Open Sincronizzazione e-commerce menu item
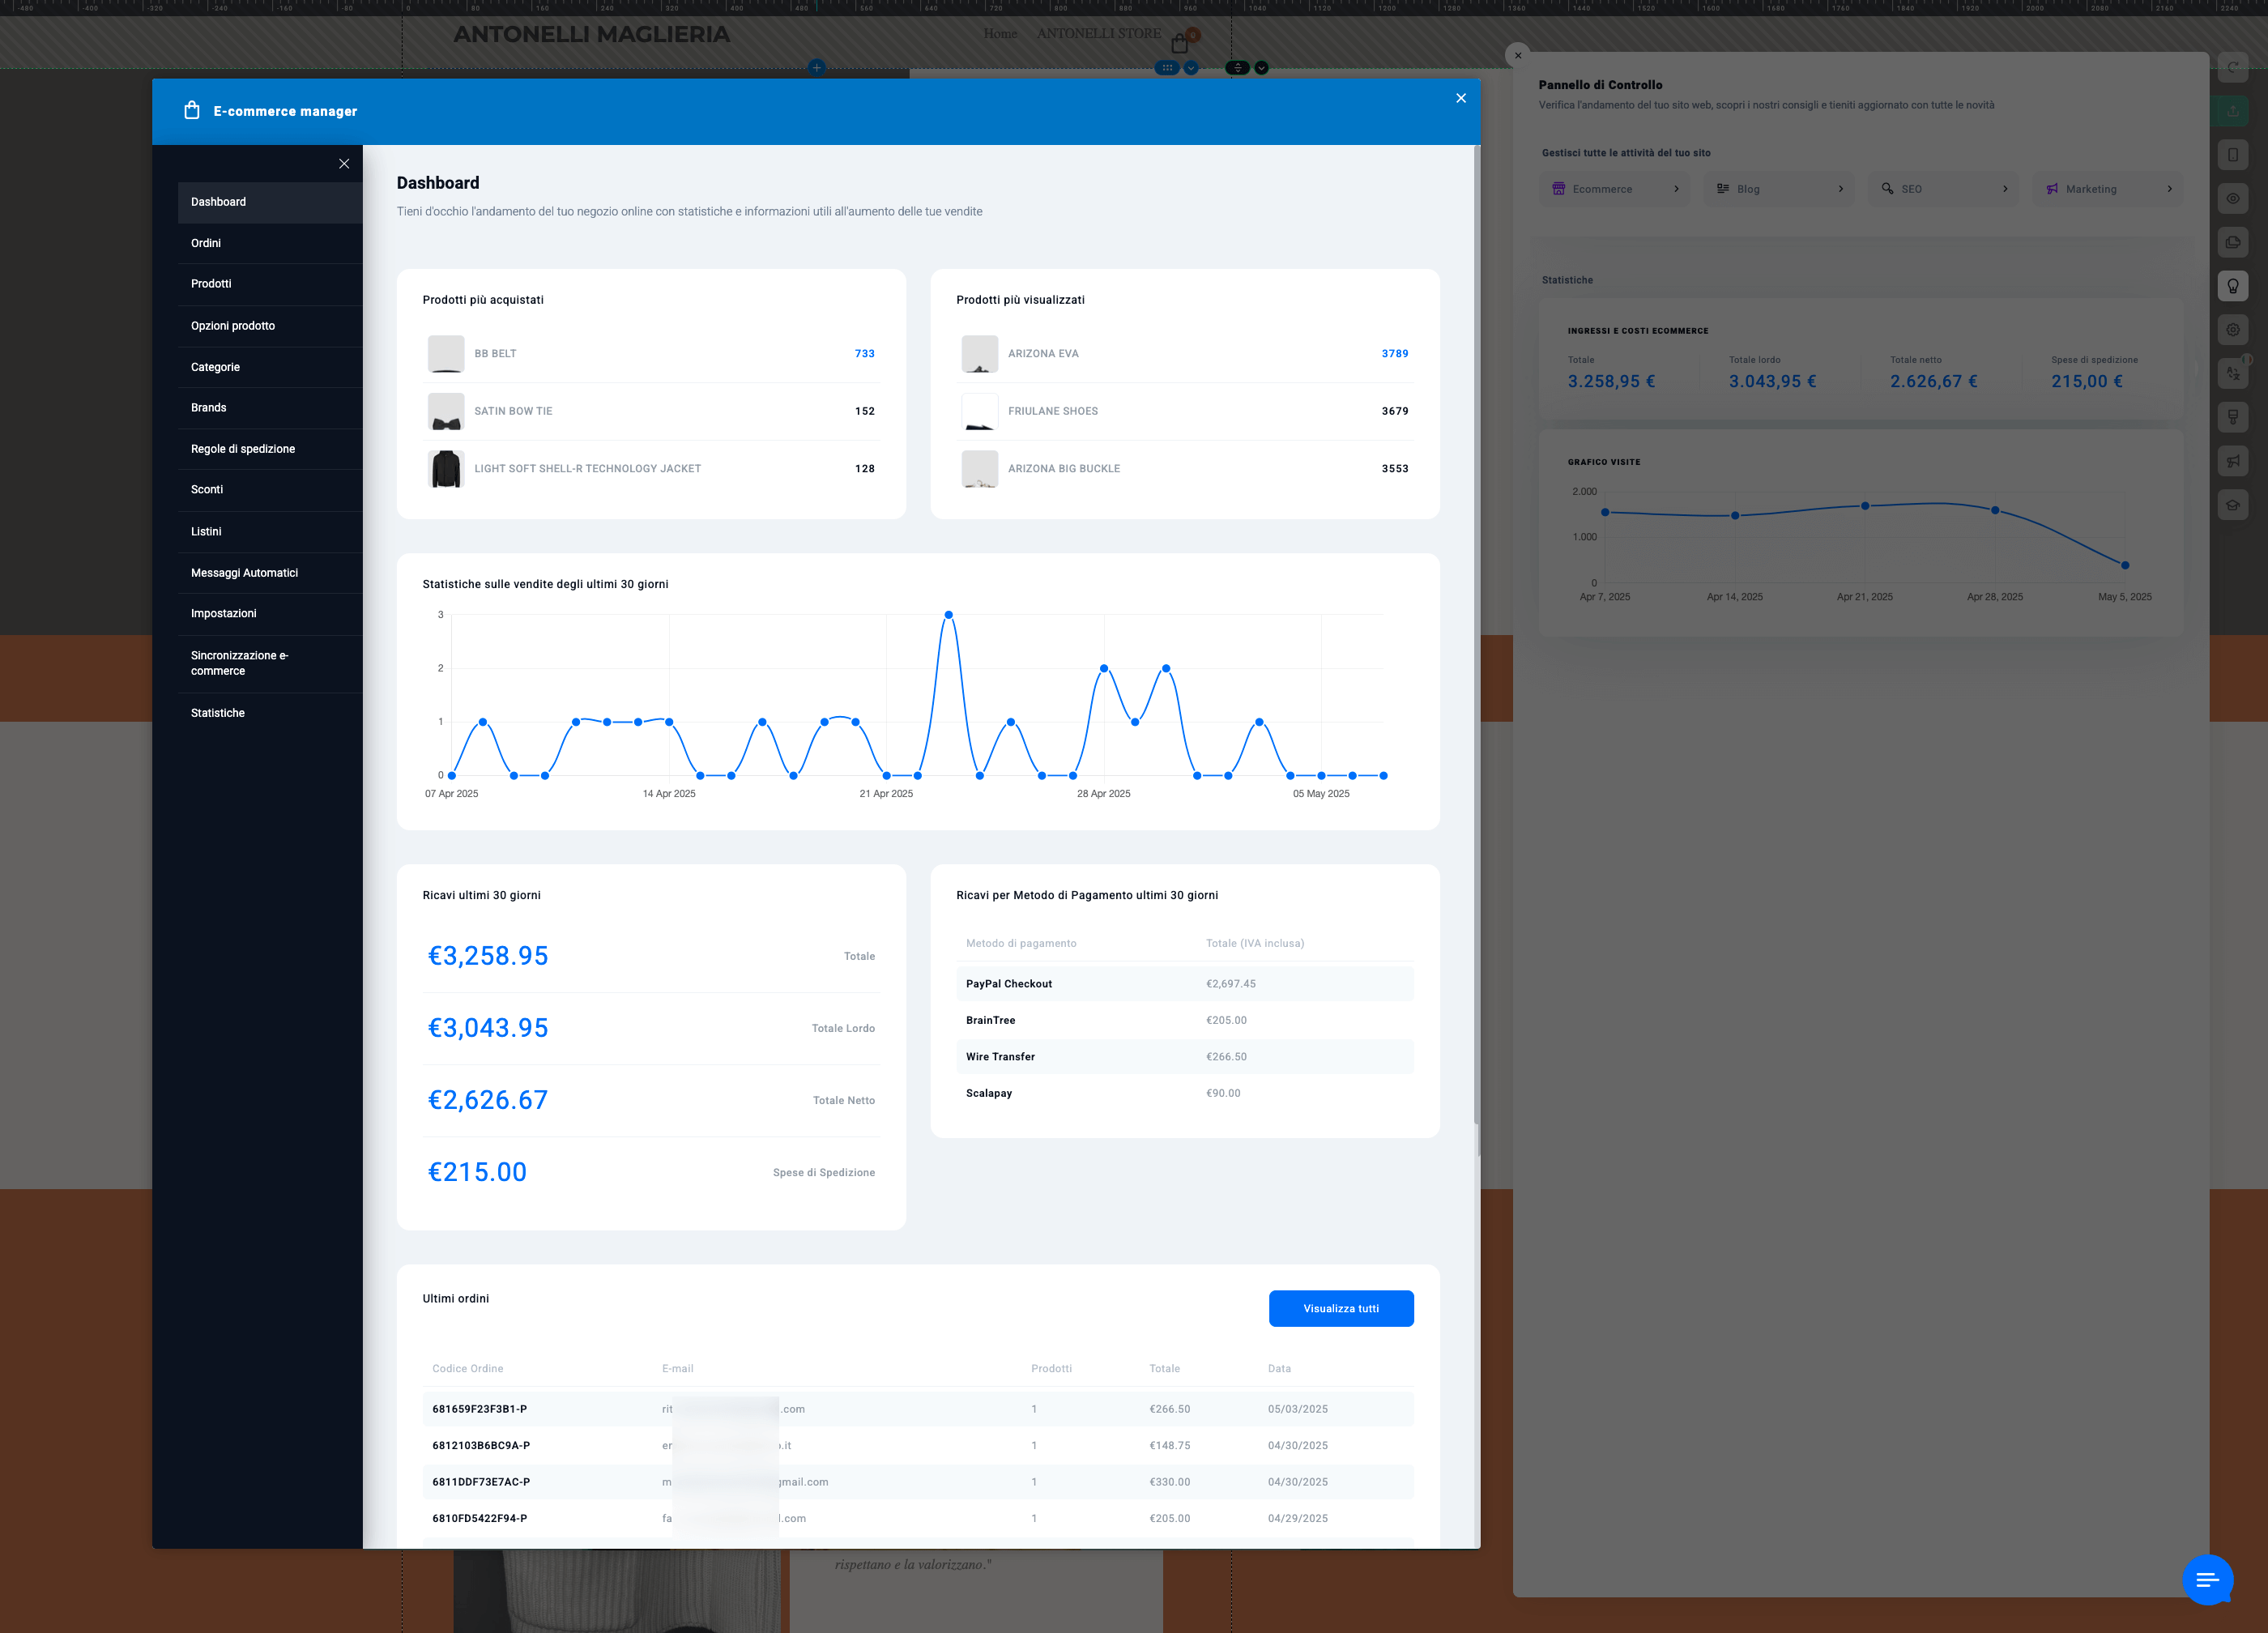The width and height of the screenshot is (2268, 1633). (270, 663)
